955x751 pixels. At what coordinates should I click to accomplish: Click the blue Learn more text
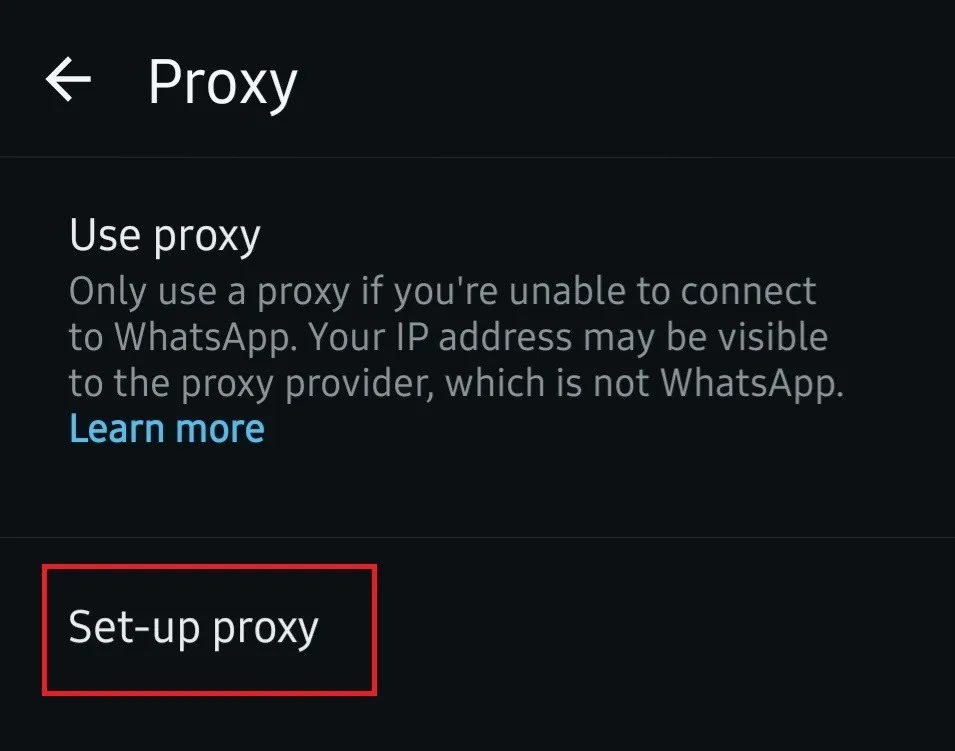167,429
